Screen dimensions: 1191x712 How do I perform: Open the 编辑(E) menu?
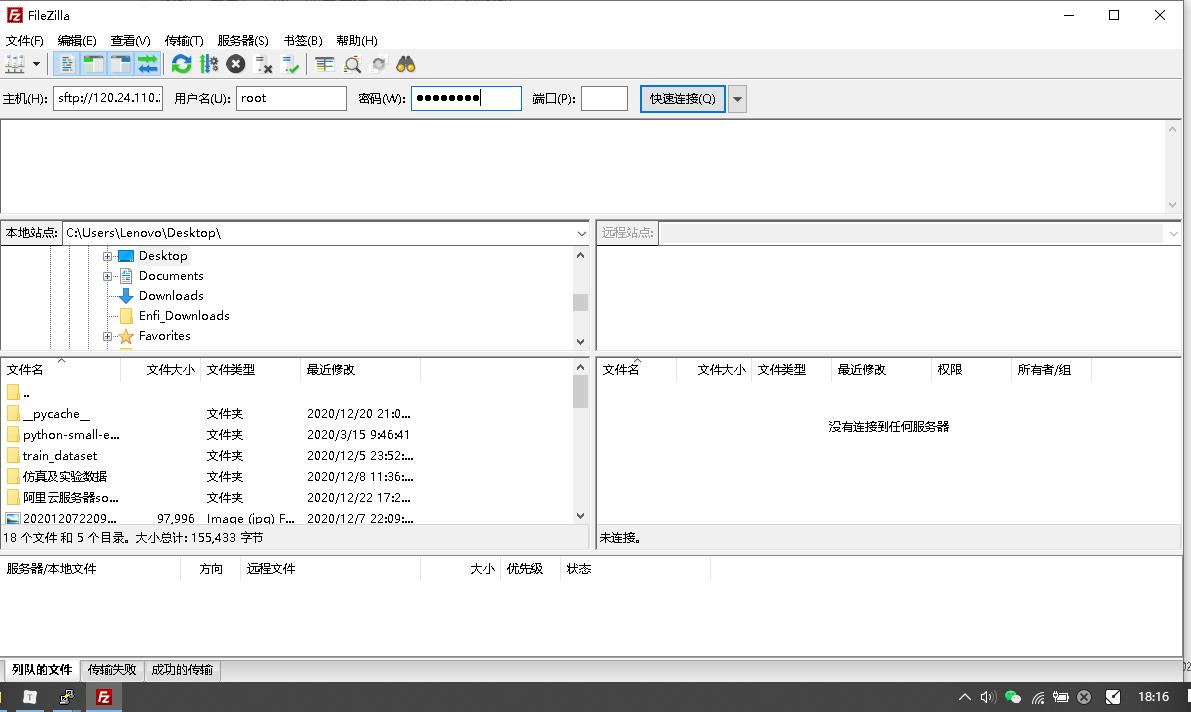77,40
